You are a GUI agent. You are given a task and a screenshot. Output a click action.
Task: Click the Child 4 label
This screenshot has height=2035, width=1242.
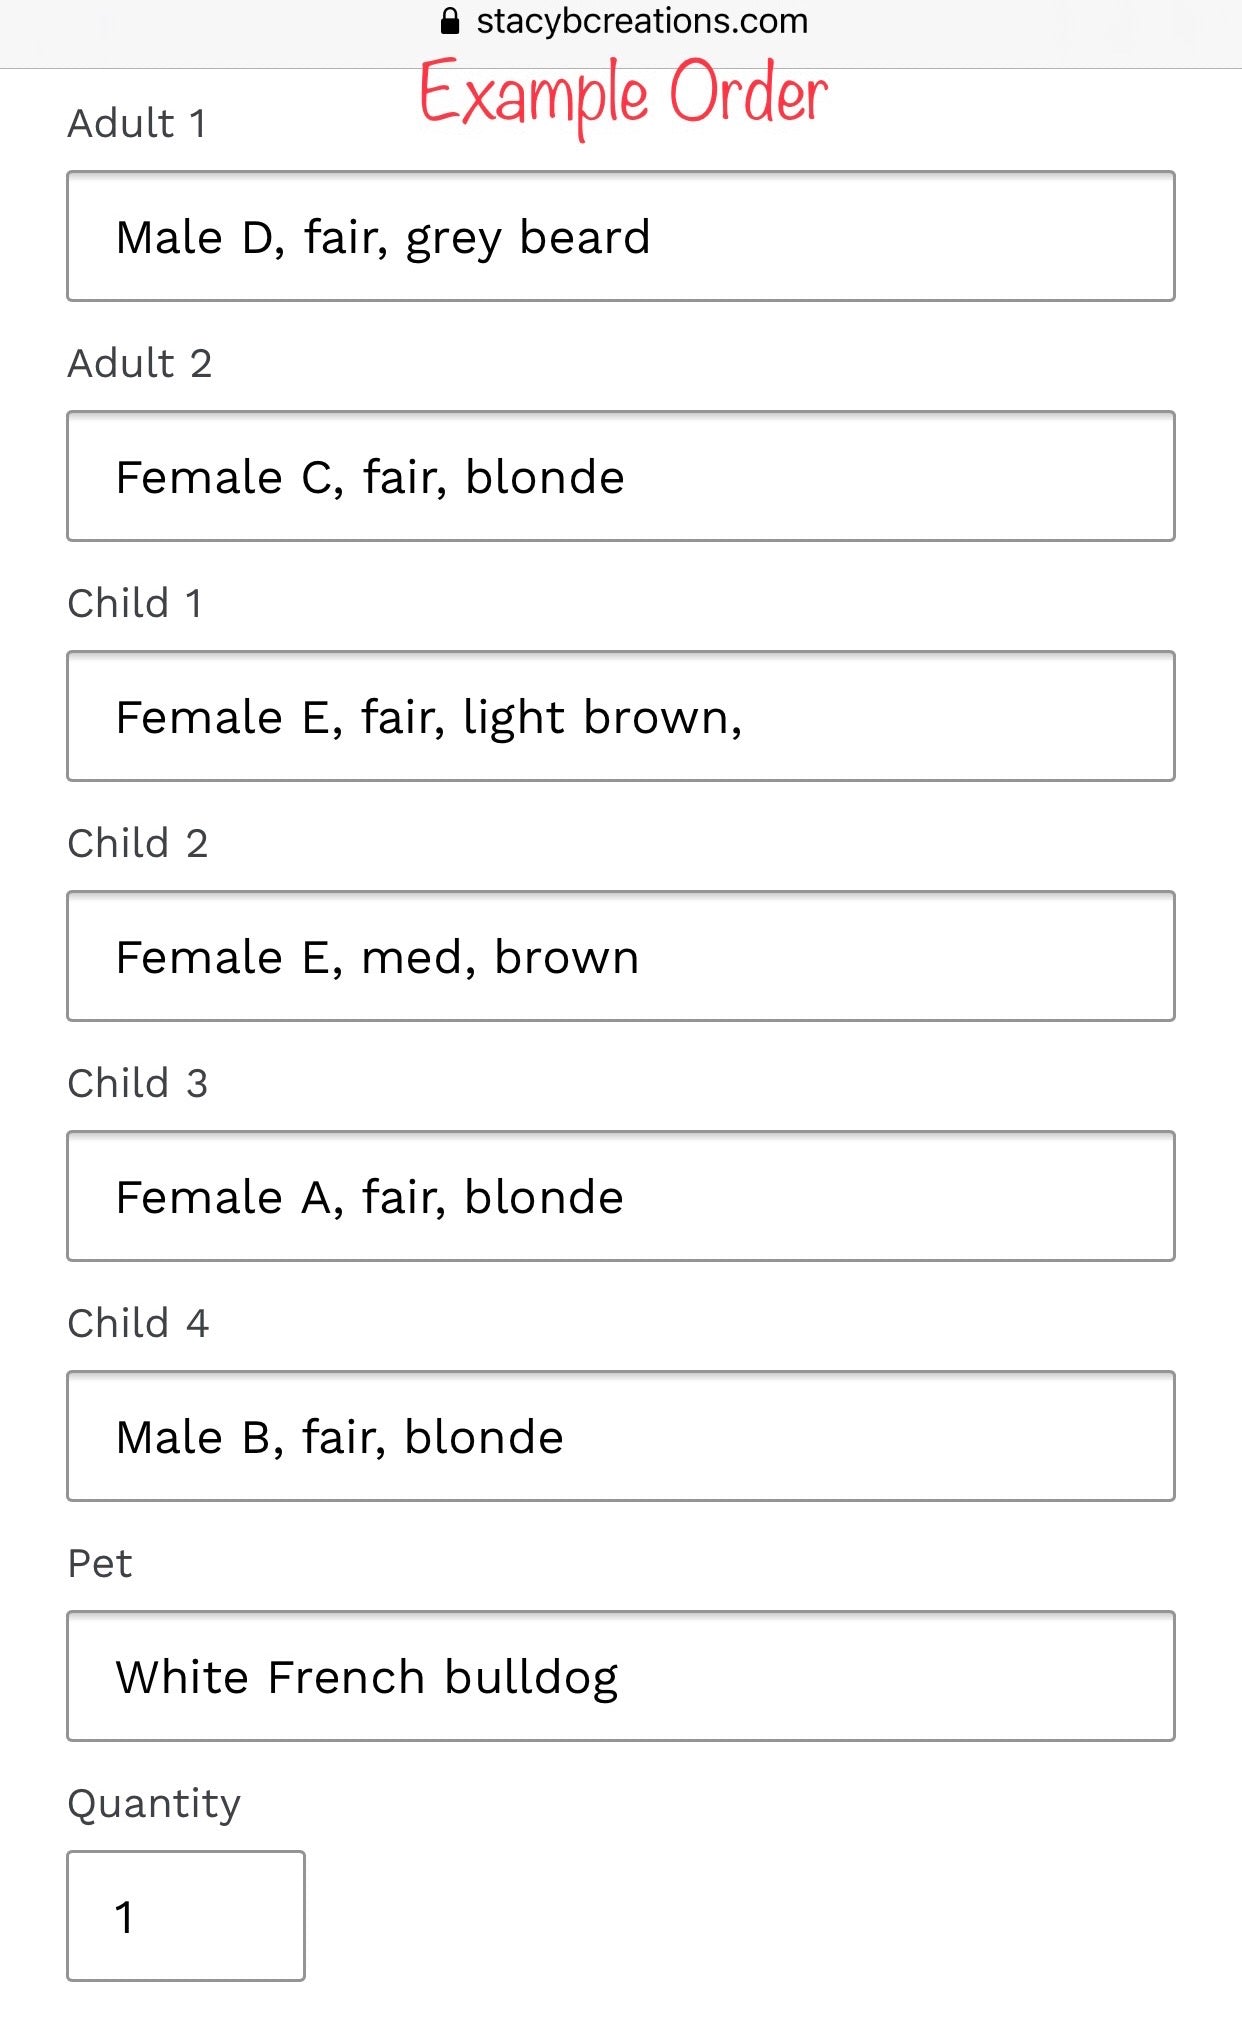(138, 1323)
